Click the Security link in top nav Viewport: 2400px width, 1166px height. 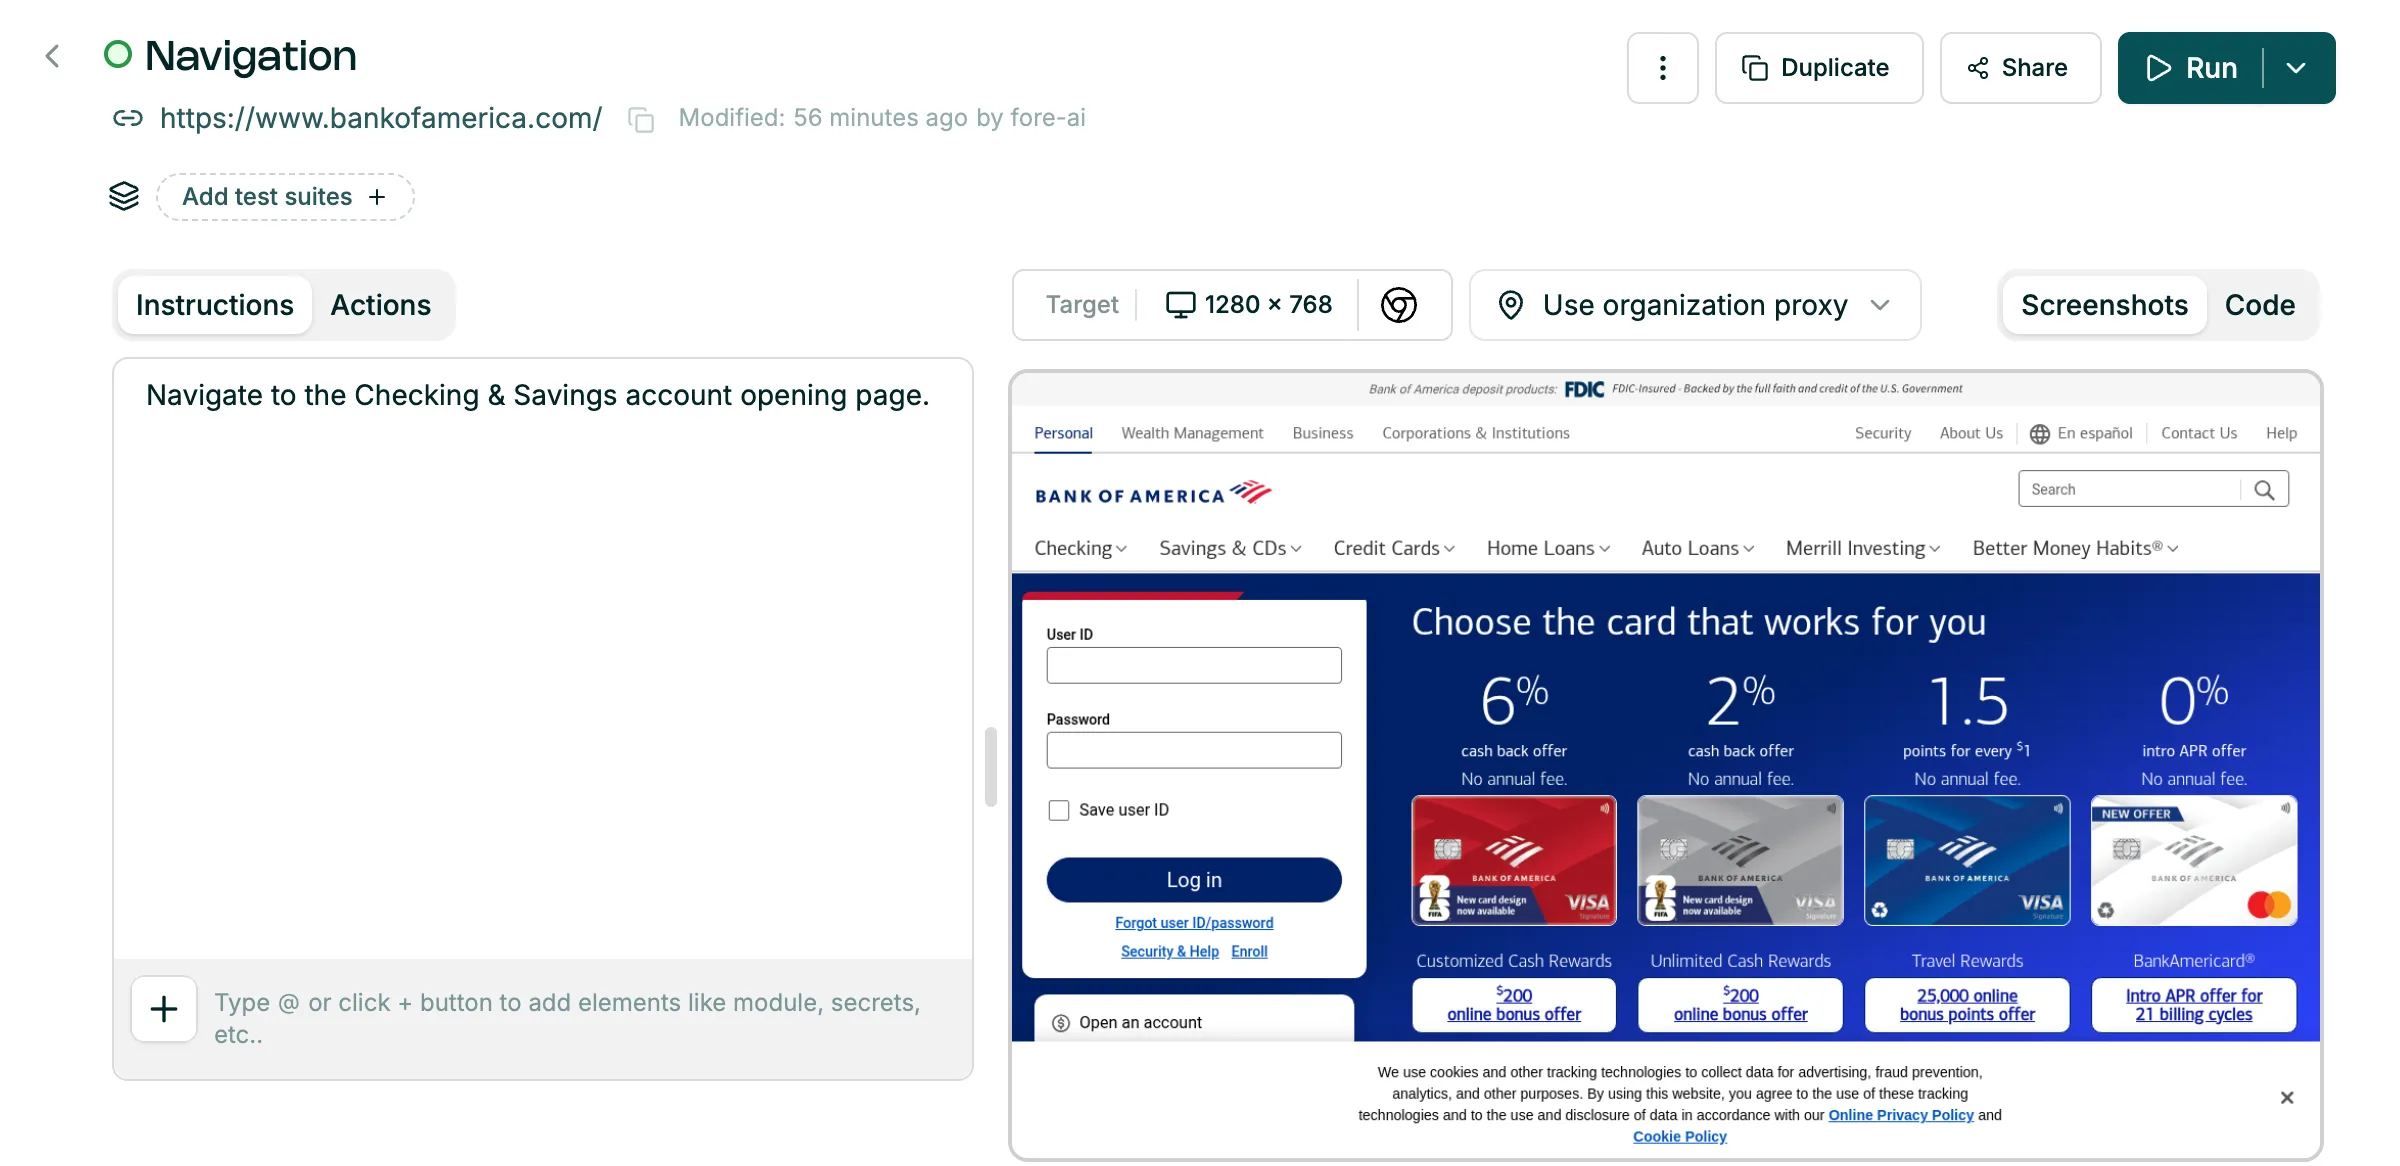tap(1883, 433)
